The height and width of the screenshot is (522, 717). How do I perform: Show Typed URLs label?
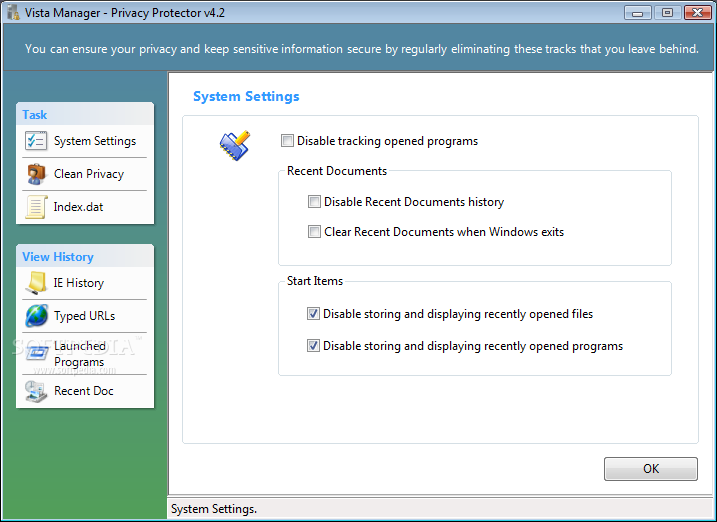click(85, 316)
